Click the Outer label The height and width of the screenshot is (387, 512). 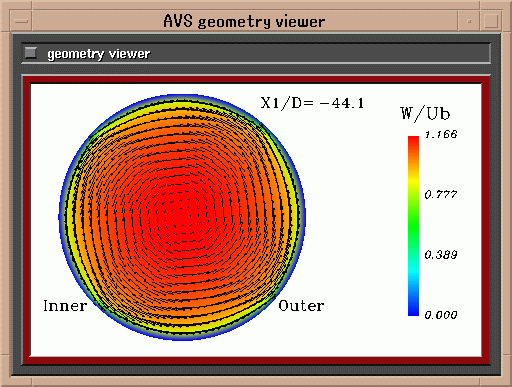click(301, 306)
